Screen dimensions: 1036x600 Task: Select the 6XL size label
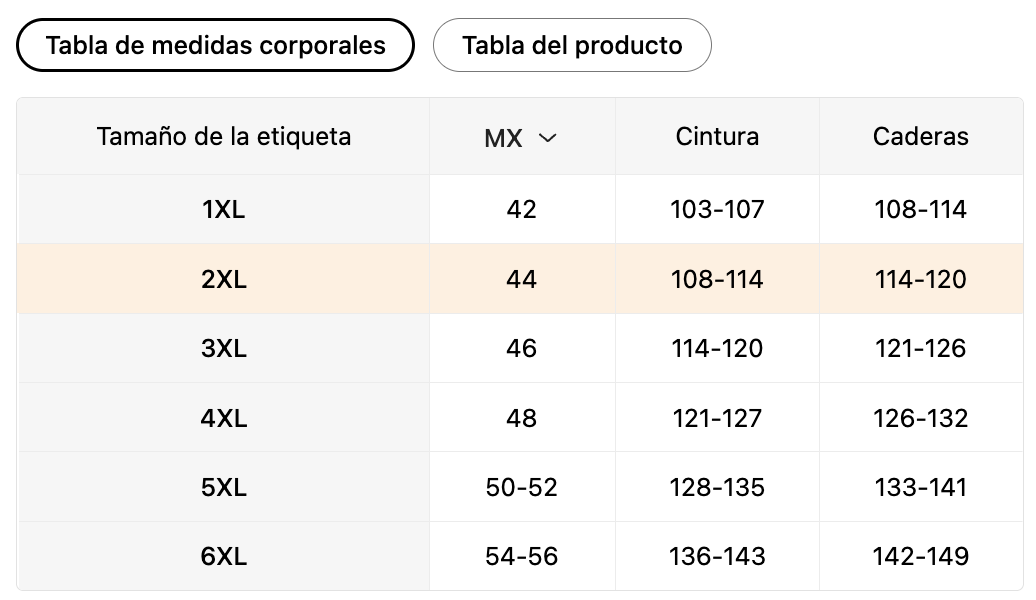point(223,556)
